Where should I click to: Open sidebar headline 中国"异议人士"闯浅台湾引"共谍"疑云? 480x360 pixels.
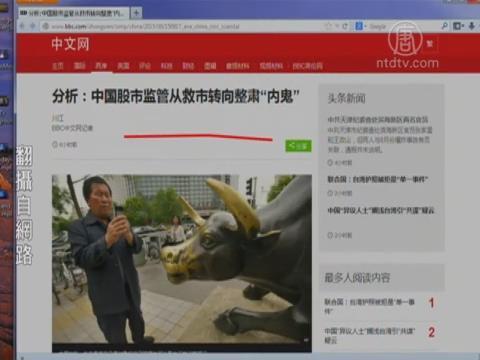pyautogui.click(x=381, y=210)
